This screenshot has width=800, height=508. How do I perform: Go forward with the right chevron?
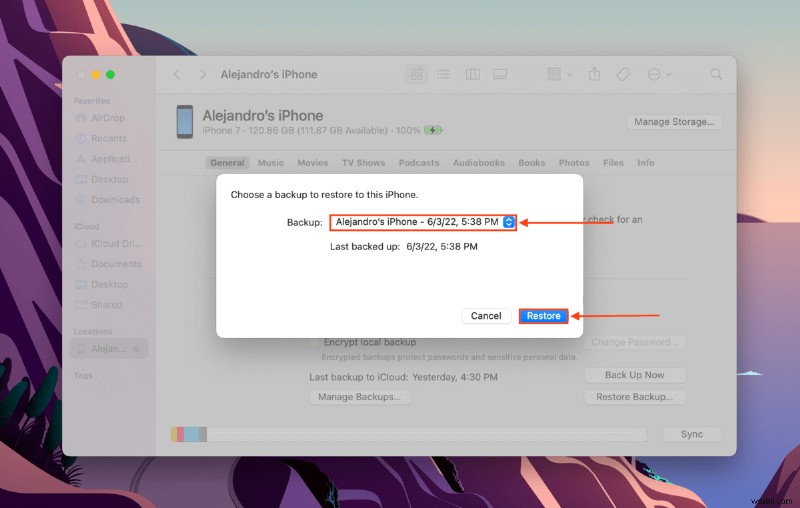pyautogui.click(x=203, y=74)
